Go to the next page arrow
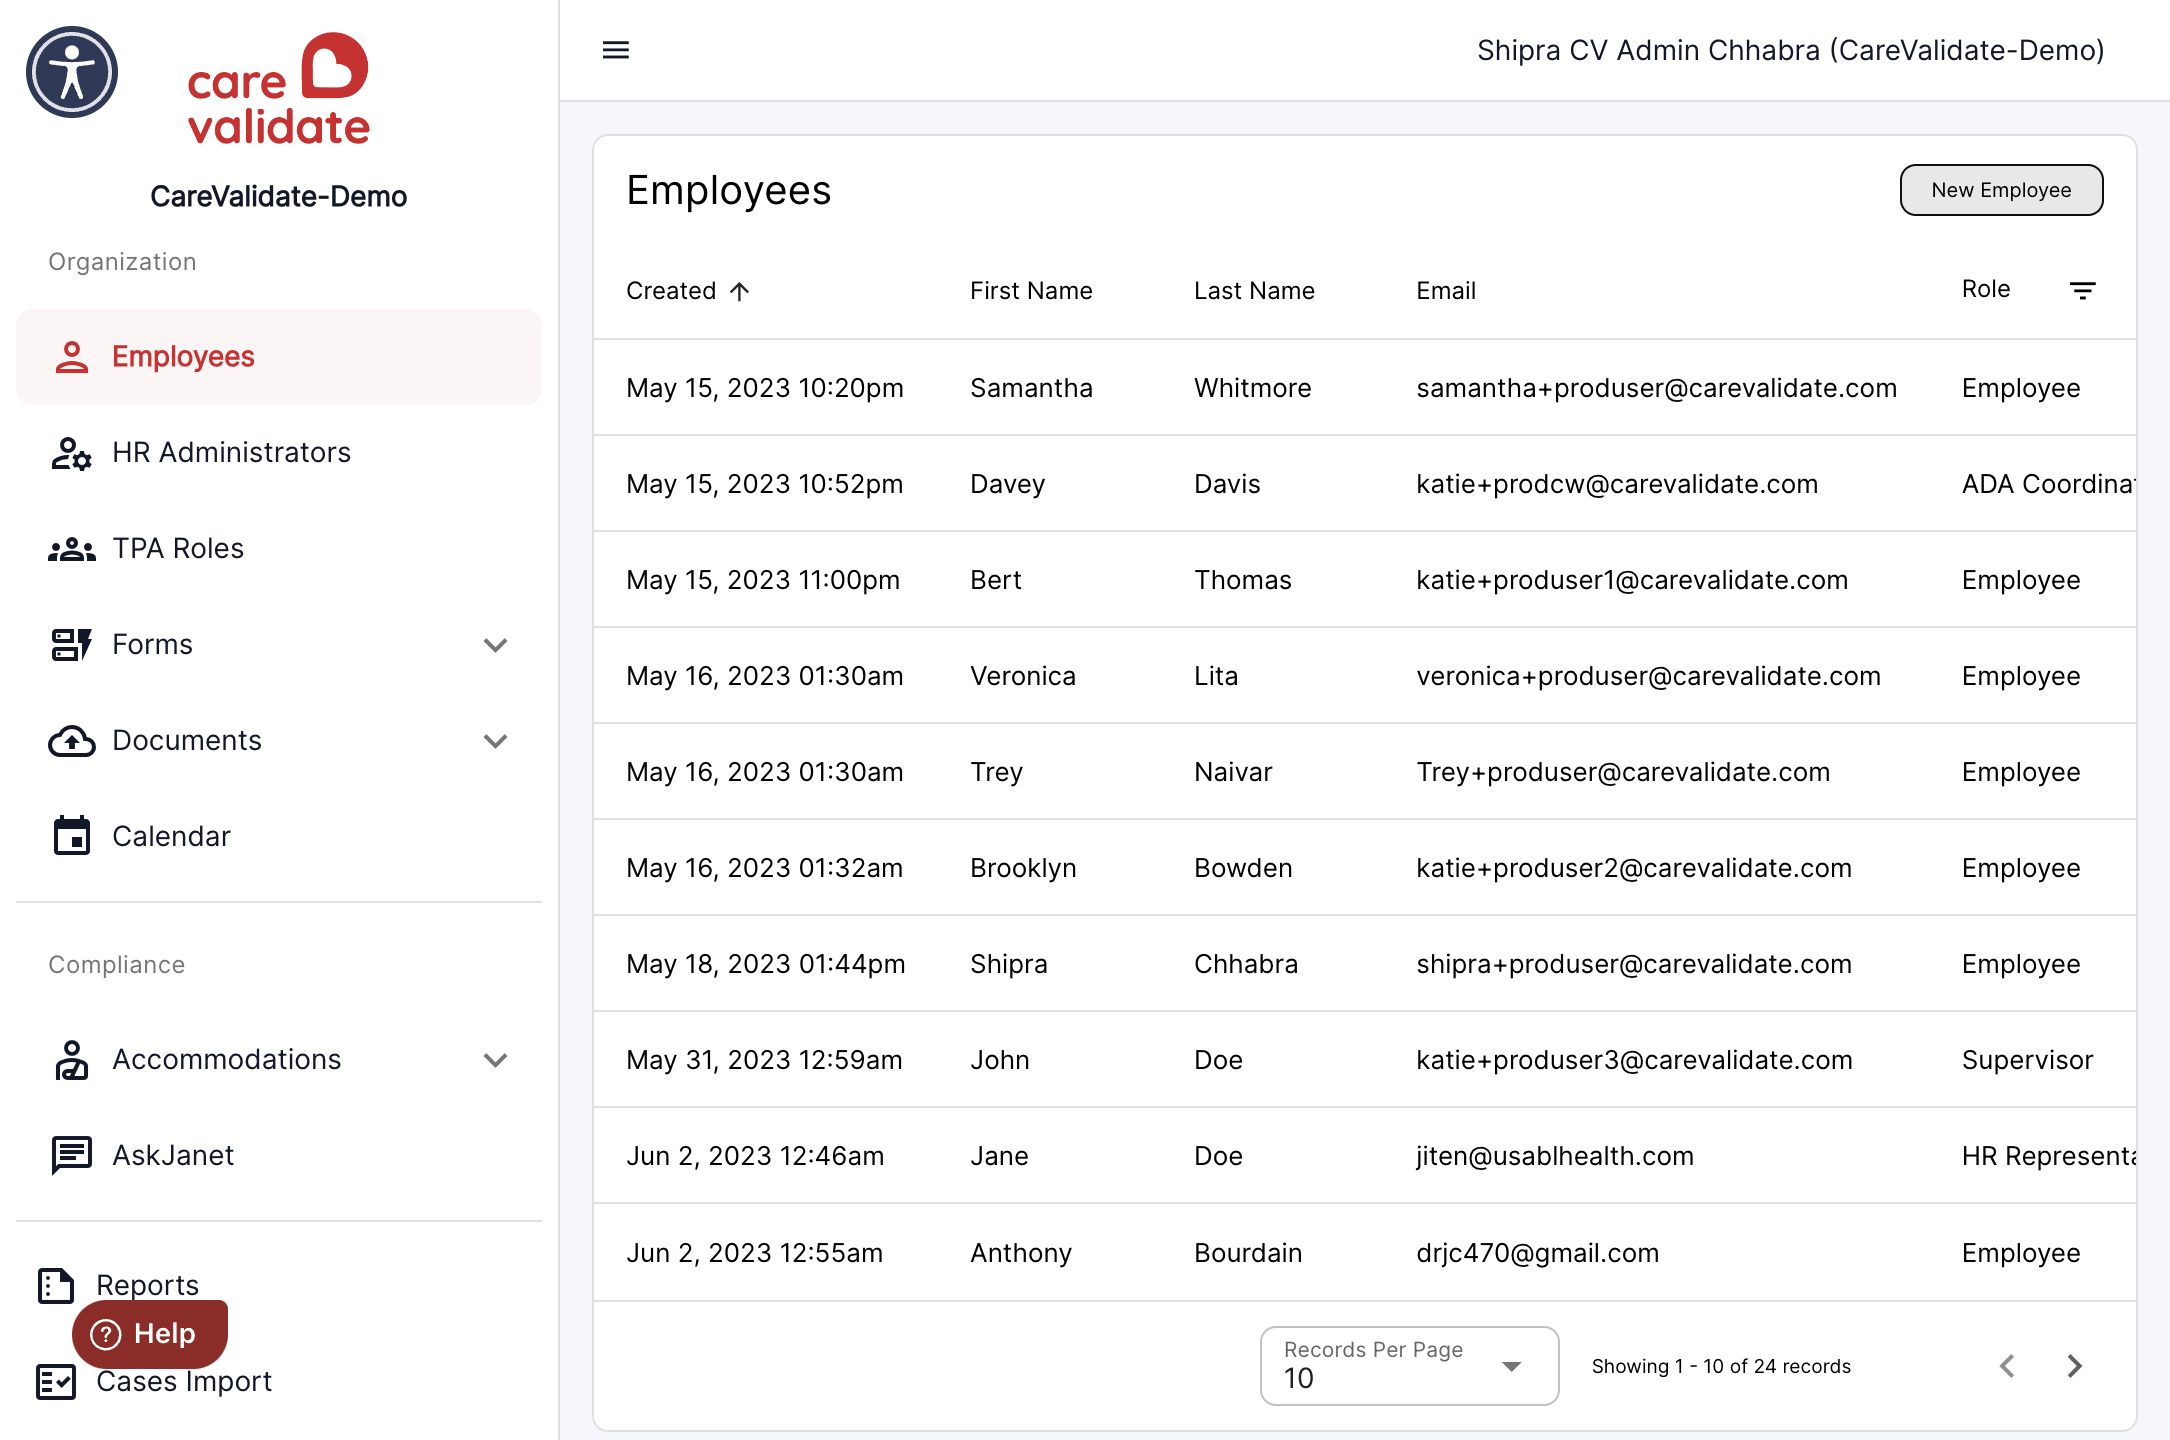The image size is (2170, 1440). (x=2075, y=1366)
